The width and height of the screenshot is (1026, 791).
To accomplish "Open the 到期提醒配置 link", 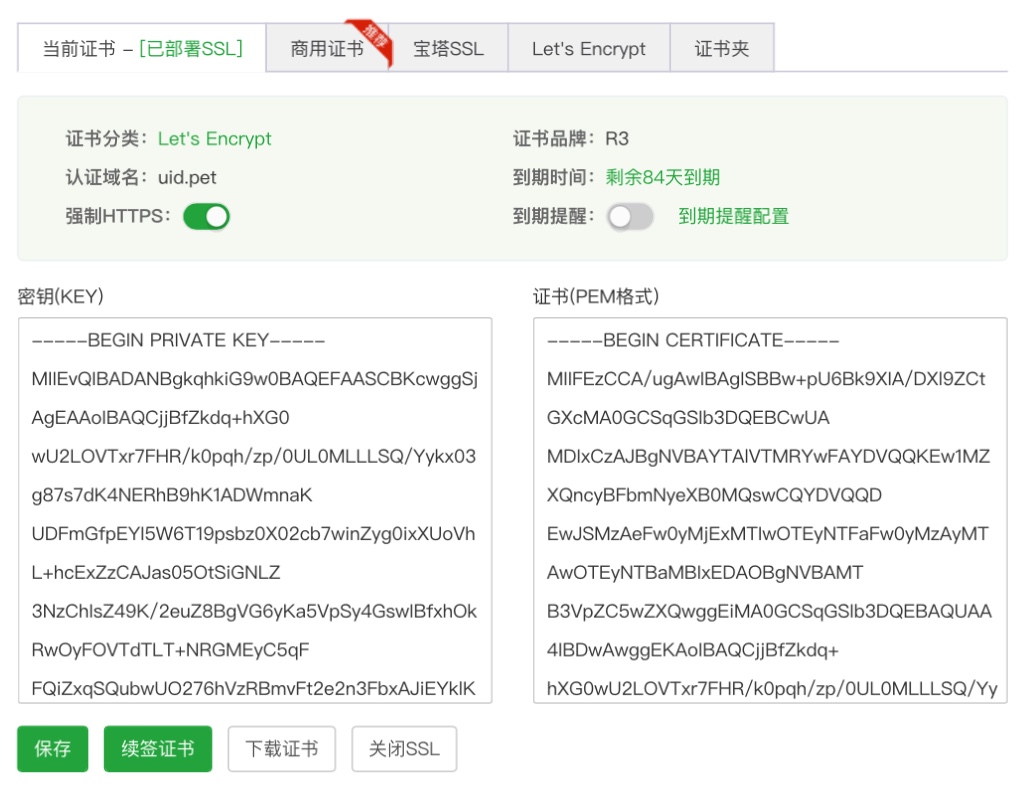I will (733, 216).
